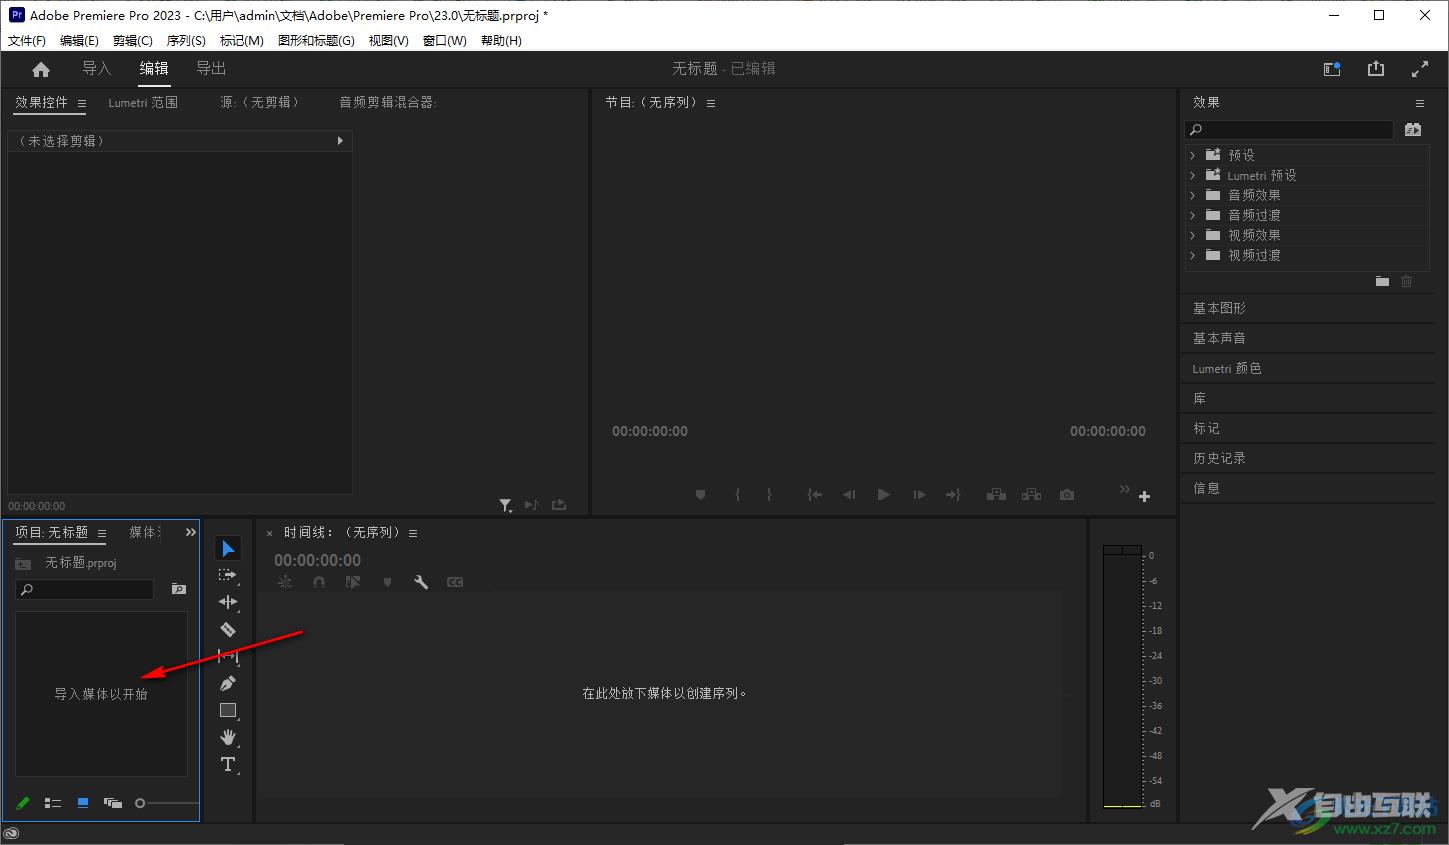Expand the 视频过渡 folder
1449x845 pixels.
1192,255
